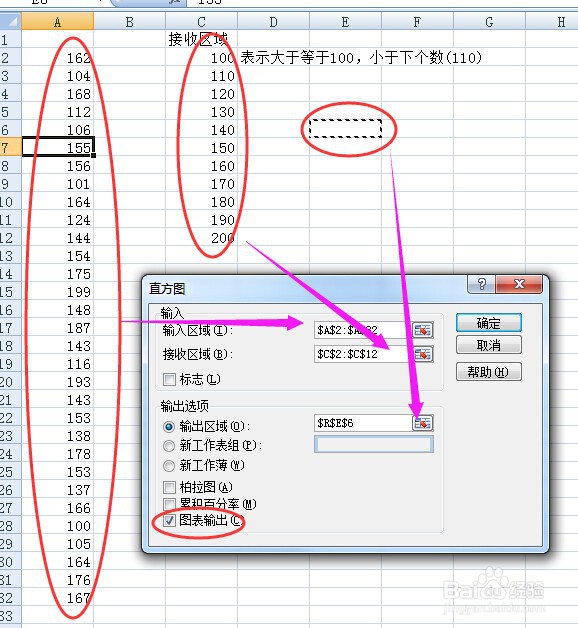Click the note text 表示大于等于100

pyautogui.click(x=297, y=58)
